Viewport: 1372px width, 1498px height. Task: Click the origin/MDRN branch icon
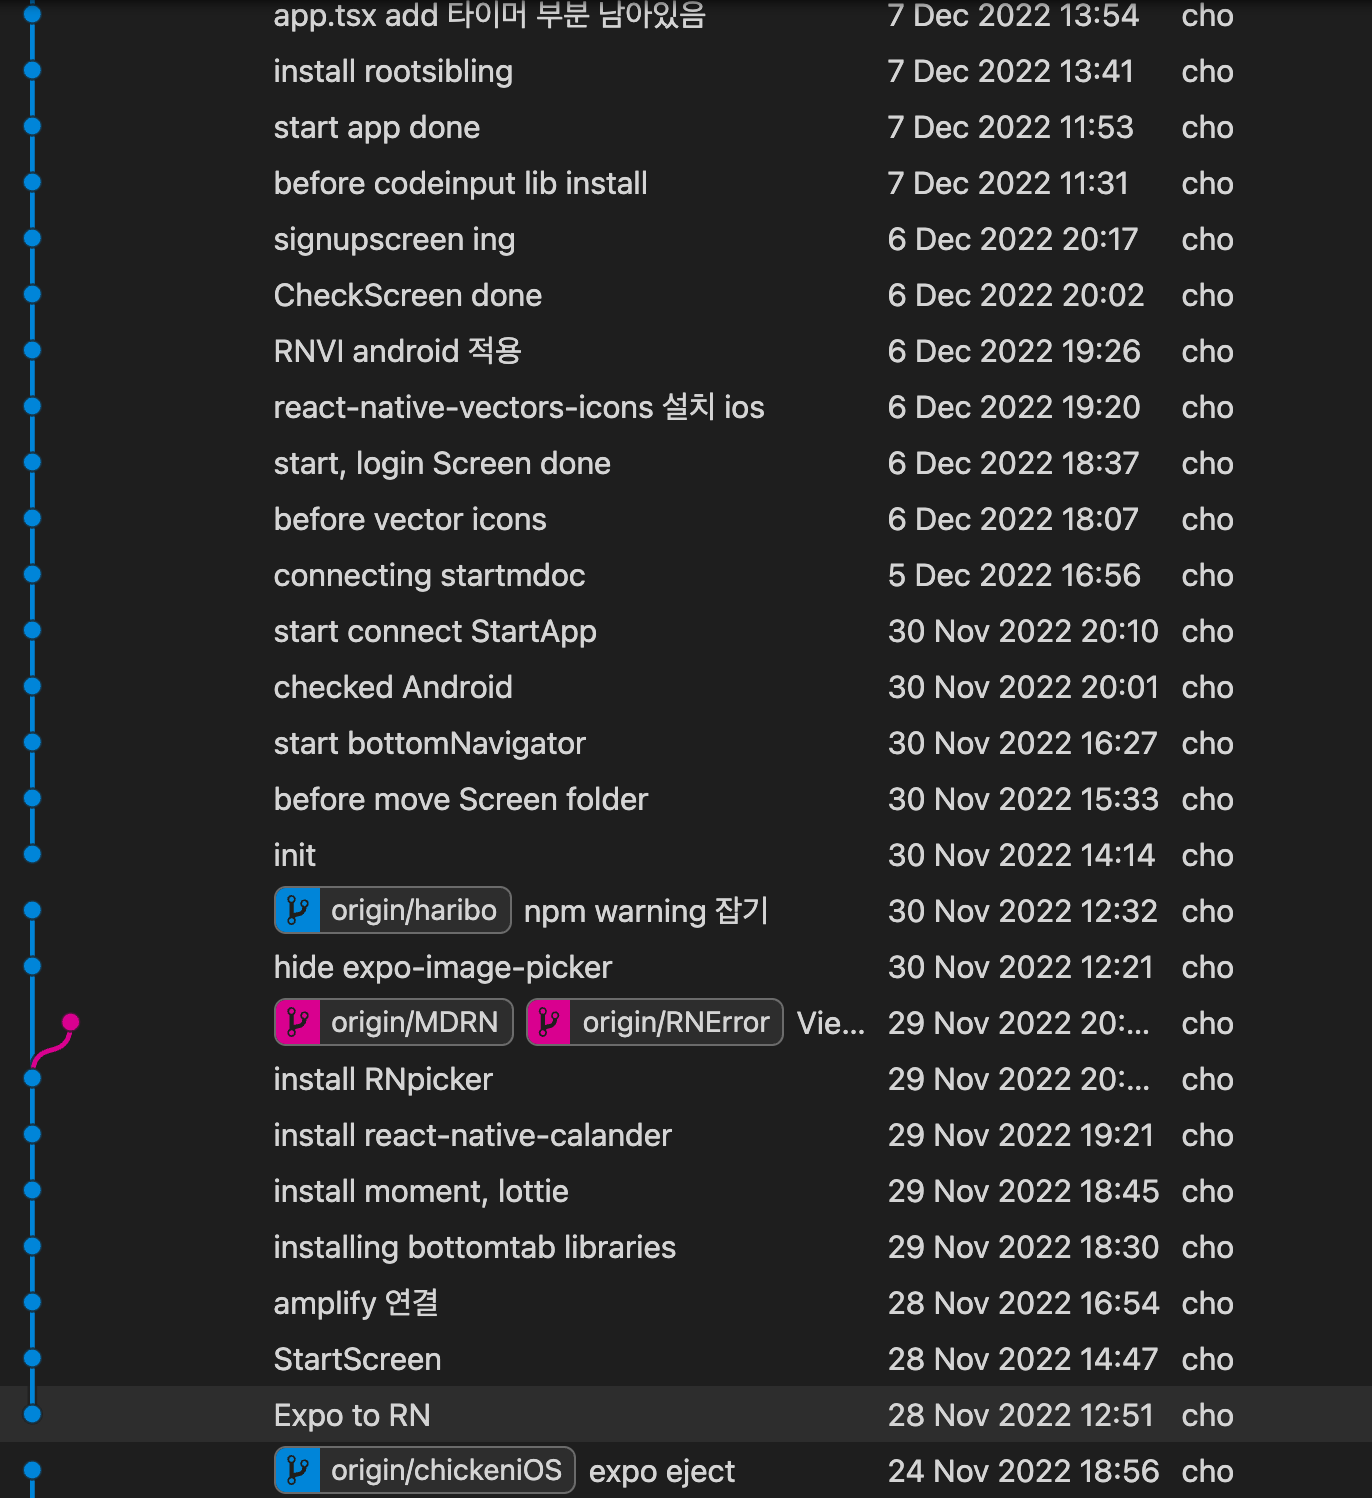[x=297, y=1022]
